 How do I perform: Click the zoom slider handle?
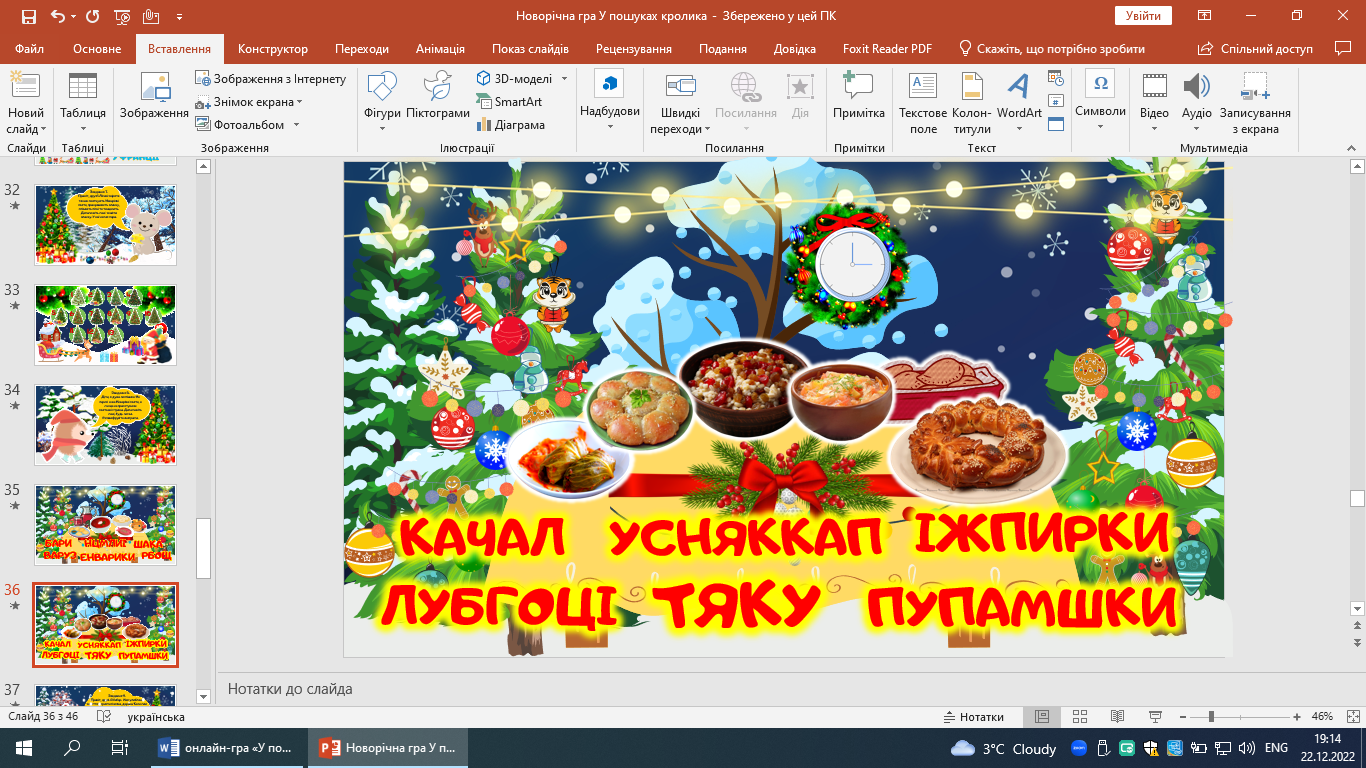tap(1211, 717)
